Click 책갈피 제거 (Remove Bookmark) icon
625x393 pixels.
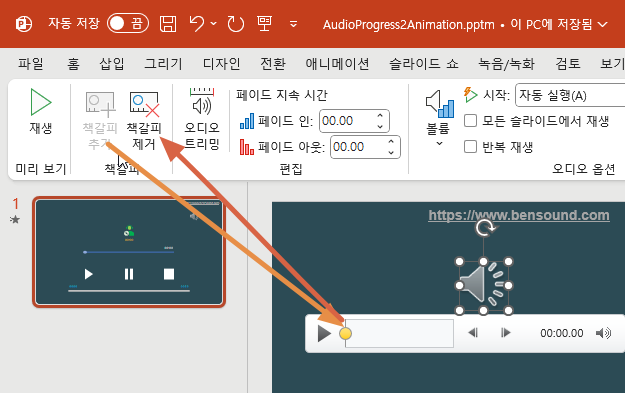144,104
